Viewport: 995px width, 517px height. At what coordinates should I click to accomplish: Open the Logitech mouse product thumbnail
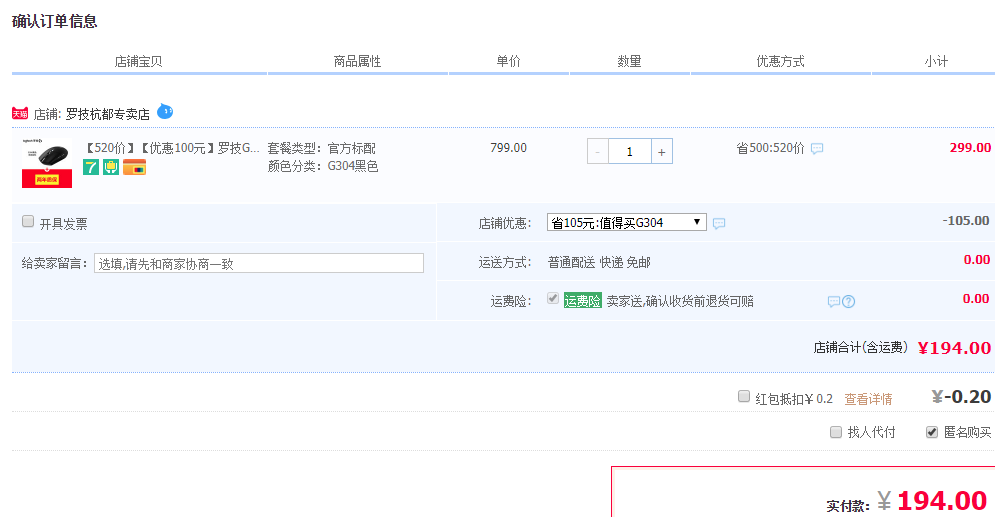pyautogui.click(x=47, y=162)
